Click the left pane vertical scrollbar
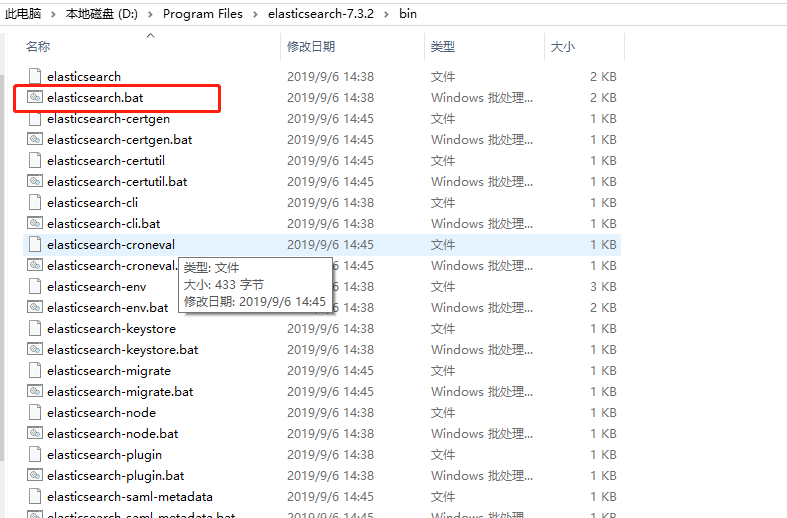Viewport: 787px width, 518px height. tap(2, 268)
